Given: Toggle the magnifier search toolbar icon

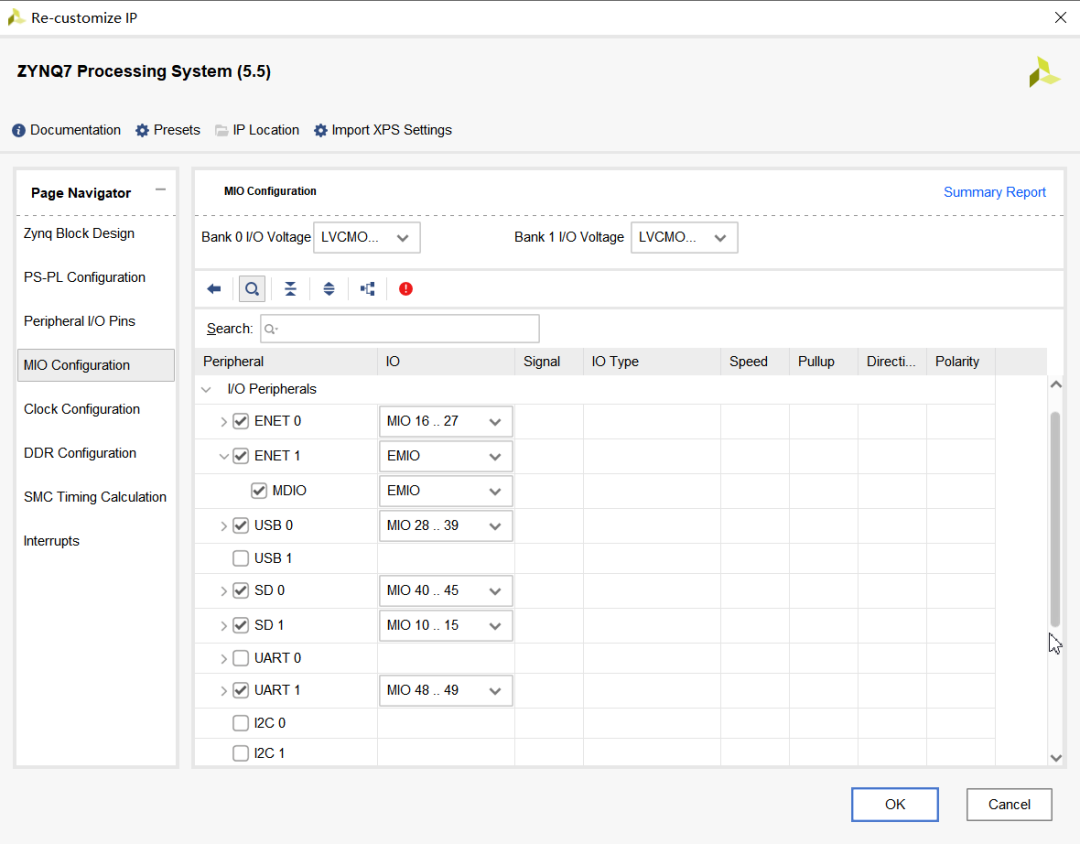Looking at the screenshot, I should [x=252, y=289].
